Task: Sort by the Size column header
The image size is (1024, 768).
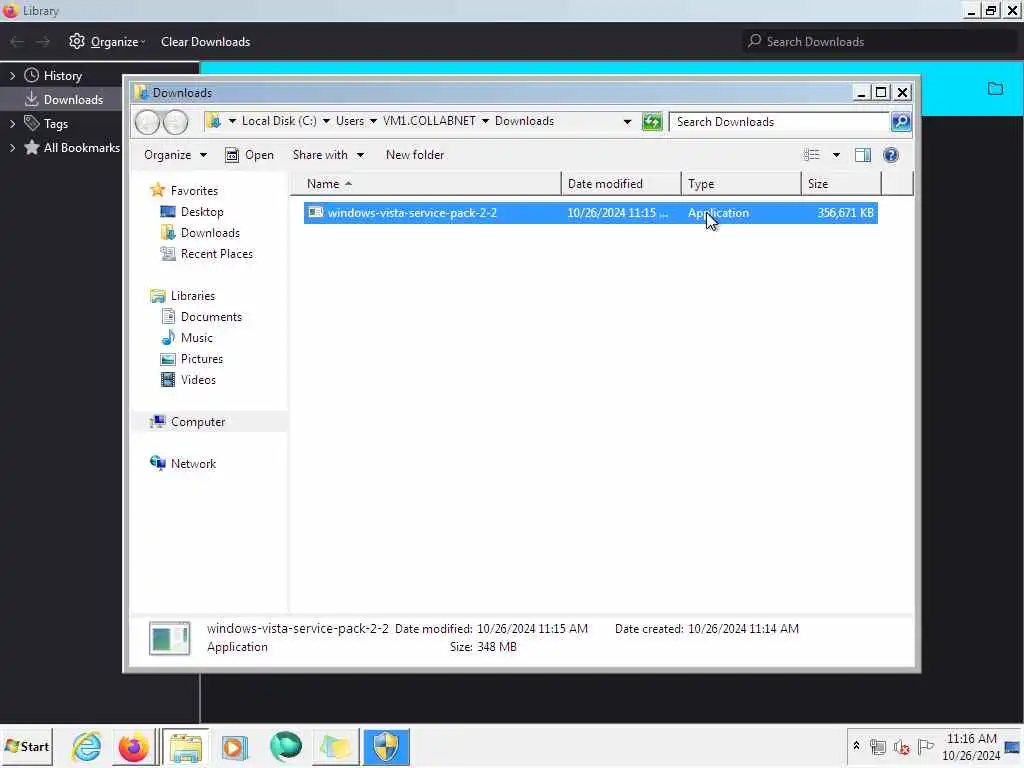Action: pos(841,184)
